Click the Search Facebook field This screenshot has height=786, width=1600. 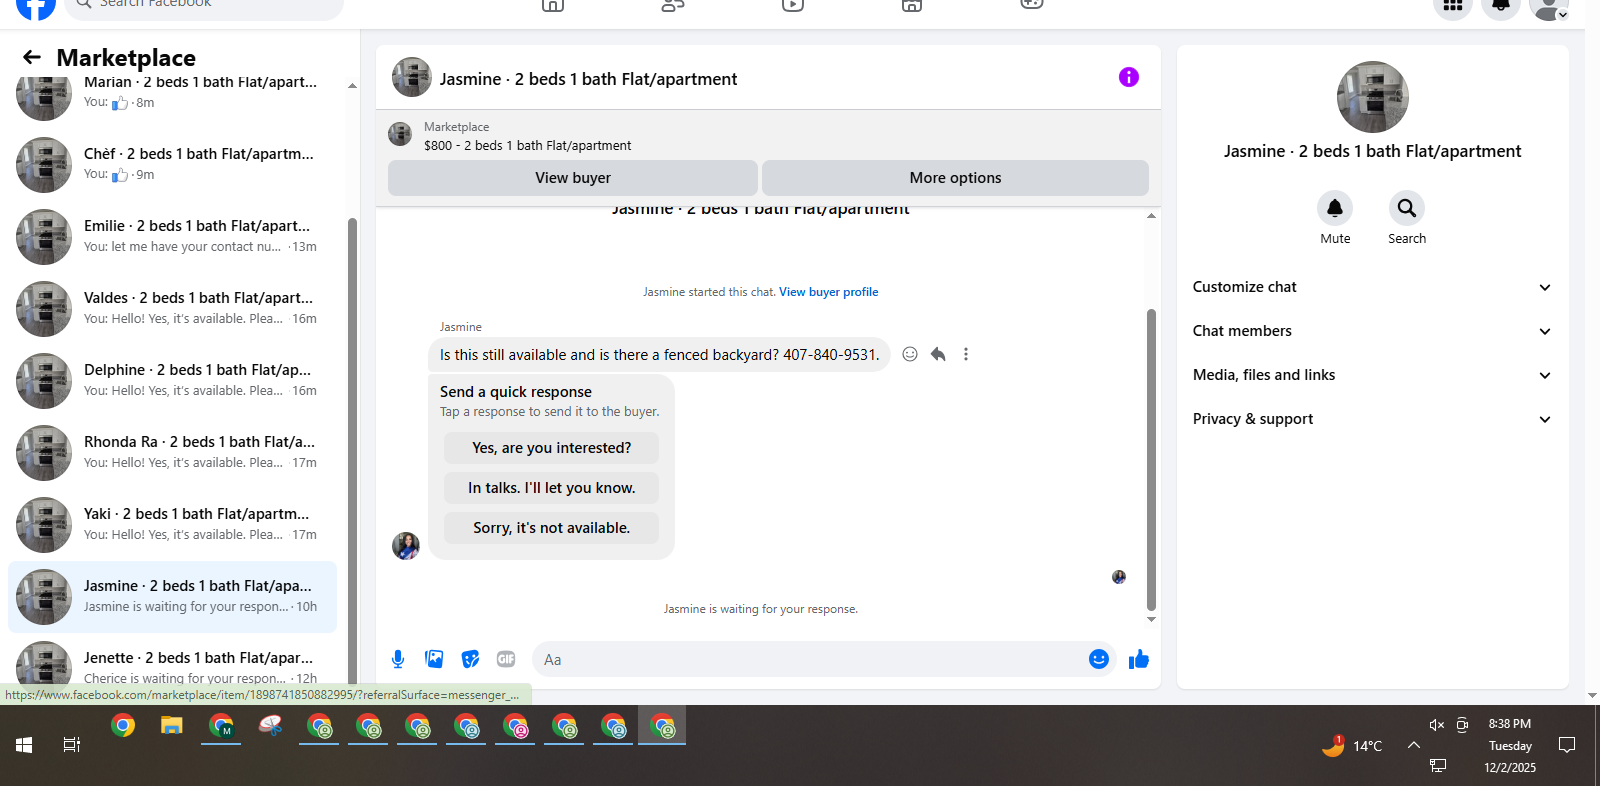[204, 6]
